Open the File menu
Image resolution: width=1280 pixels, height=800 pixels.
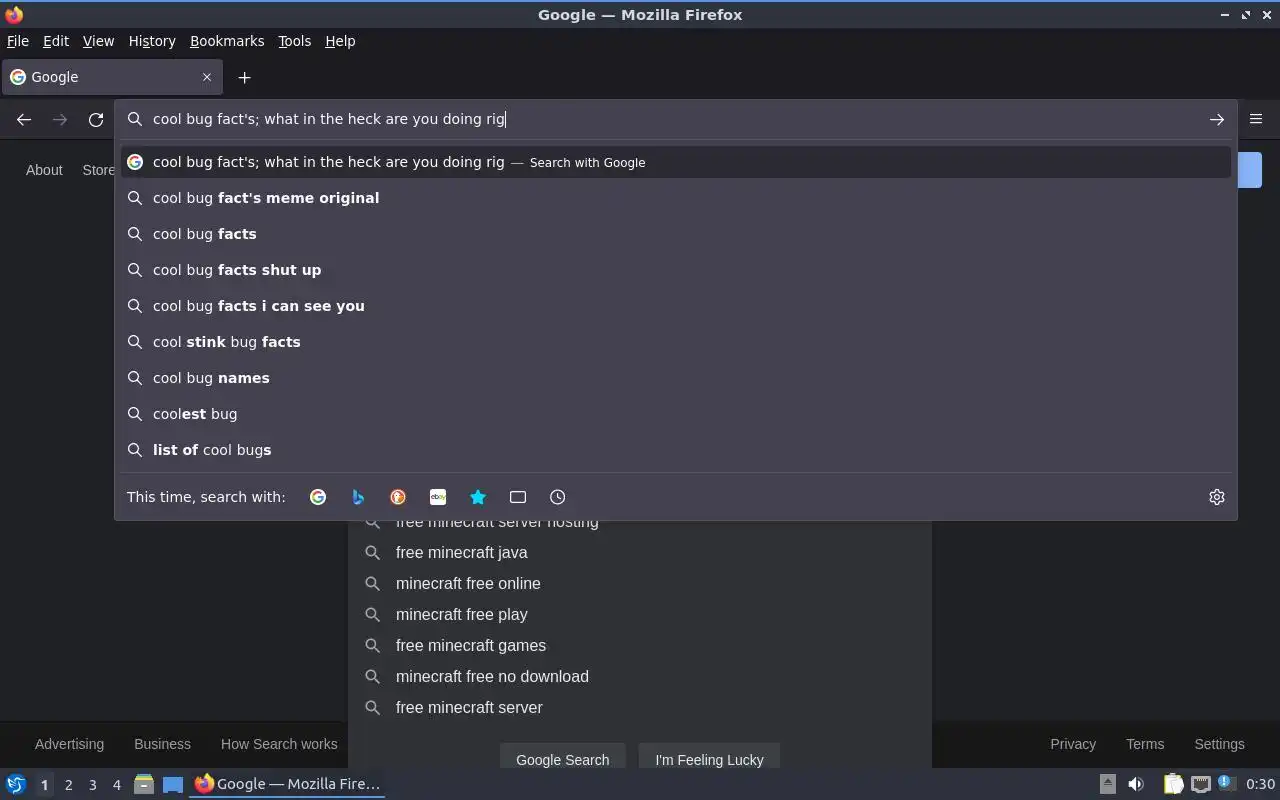tap(18, 41)
